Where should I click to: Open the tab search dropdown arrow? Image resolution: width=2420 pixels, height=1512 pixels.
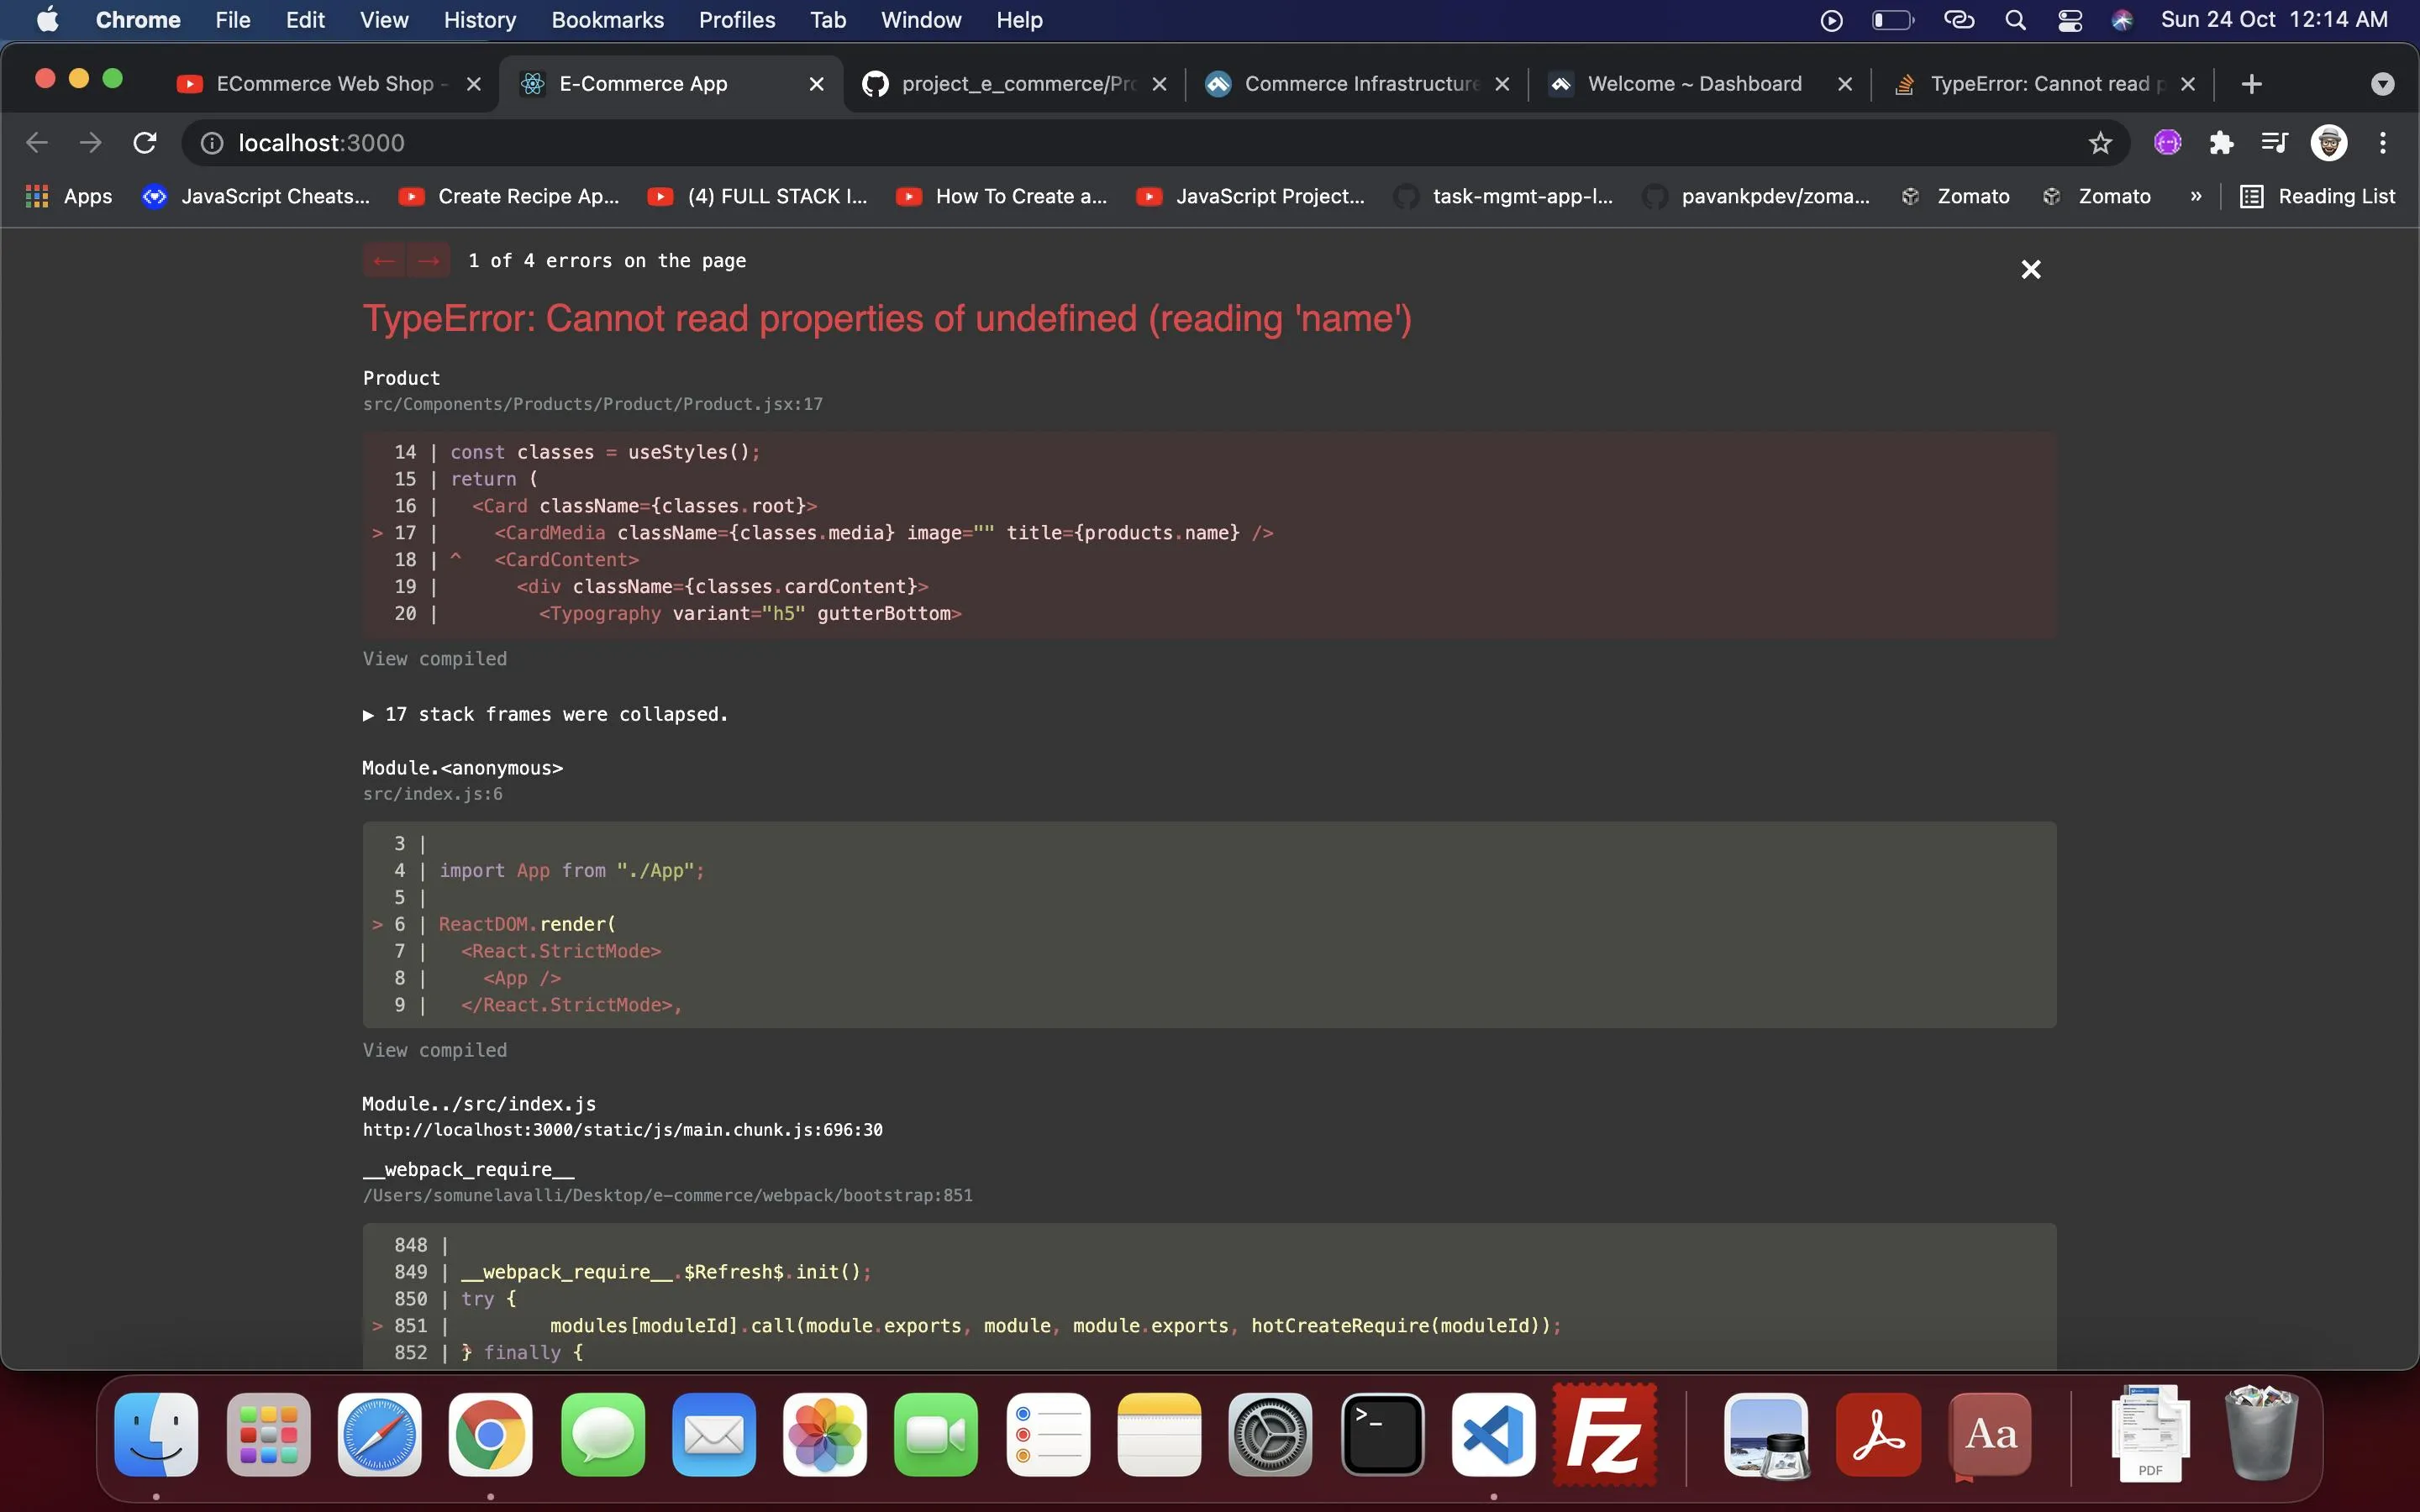tap(2382, 84)
